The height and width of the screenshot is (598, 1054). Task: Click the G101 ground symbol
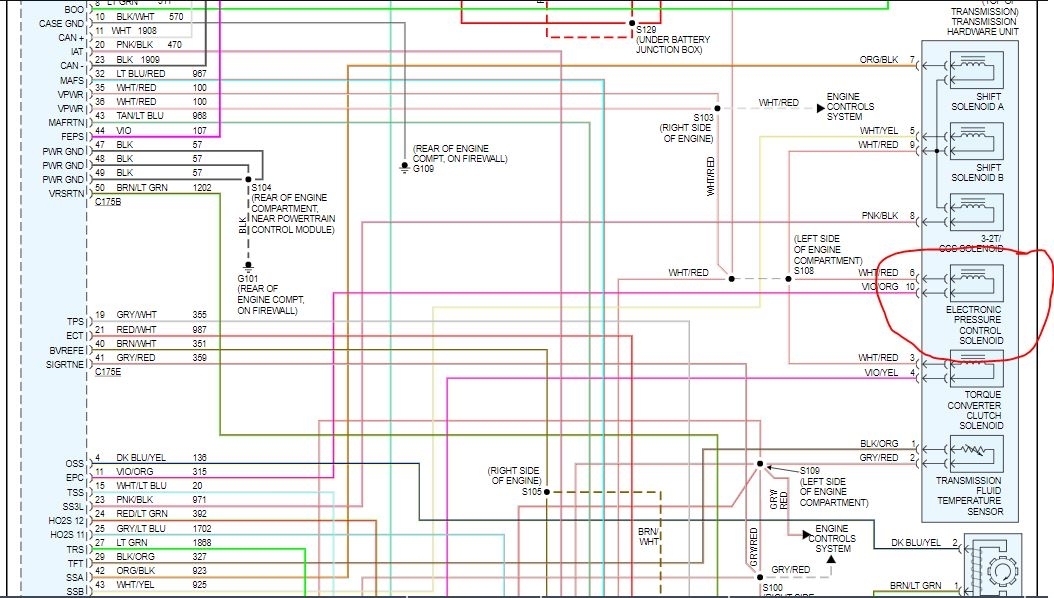pyautogui.click(x=248, y=267)
